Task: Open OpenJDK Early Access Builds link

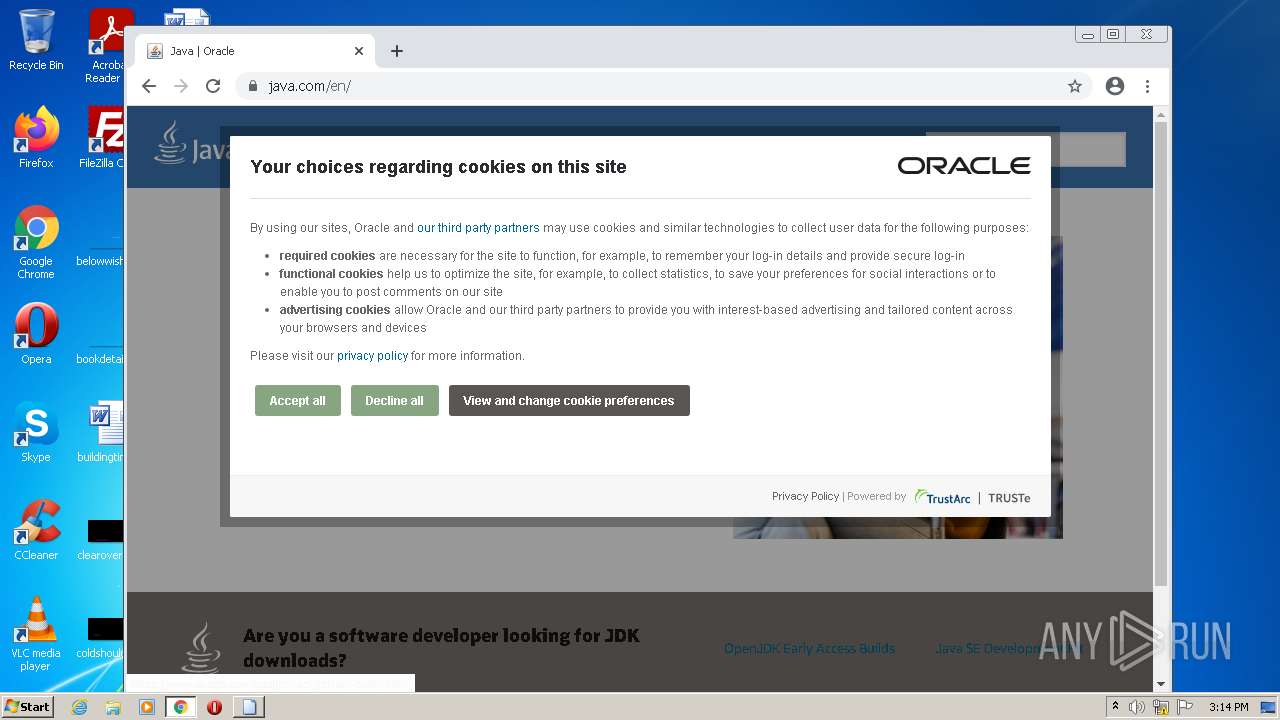Action: coord(809,648)
